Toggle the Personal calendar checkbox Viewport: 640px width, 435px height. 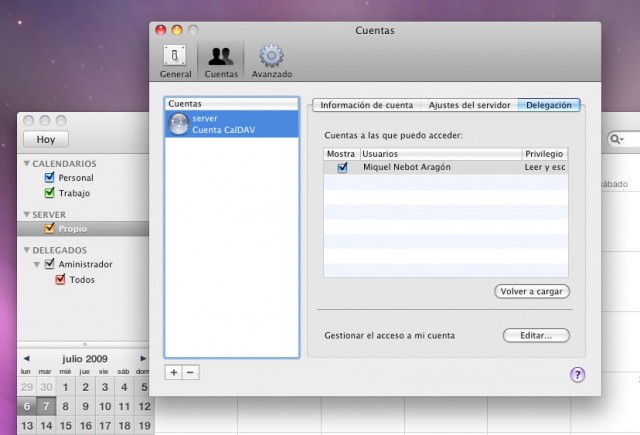pyautogui.click(x=49, y=177)
